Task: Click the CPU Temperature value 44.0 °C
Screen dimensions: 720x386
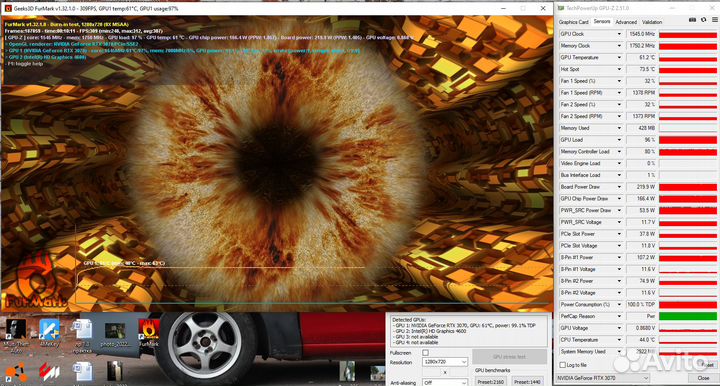Action: [642, 340]
